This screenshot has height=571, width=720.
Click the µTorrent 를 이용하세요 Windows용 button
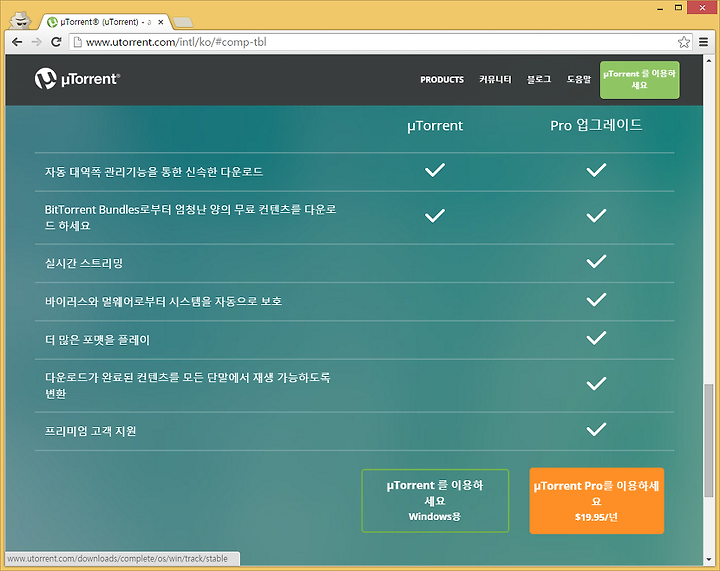[x=435, y=501]
